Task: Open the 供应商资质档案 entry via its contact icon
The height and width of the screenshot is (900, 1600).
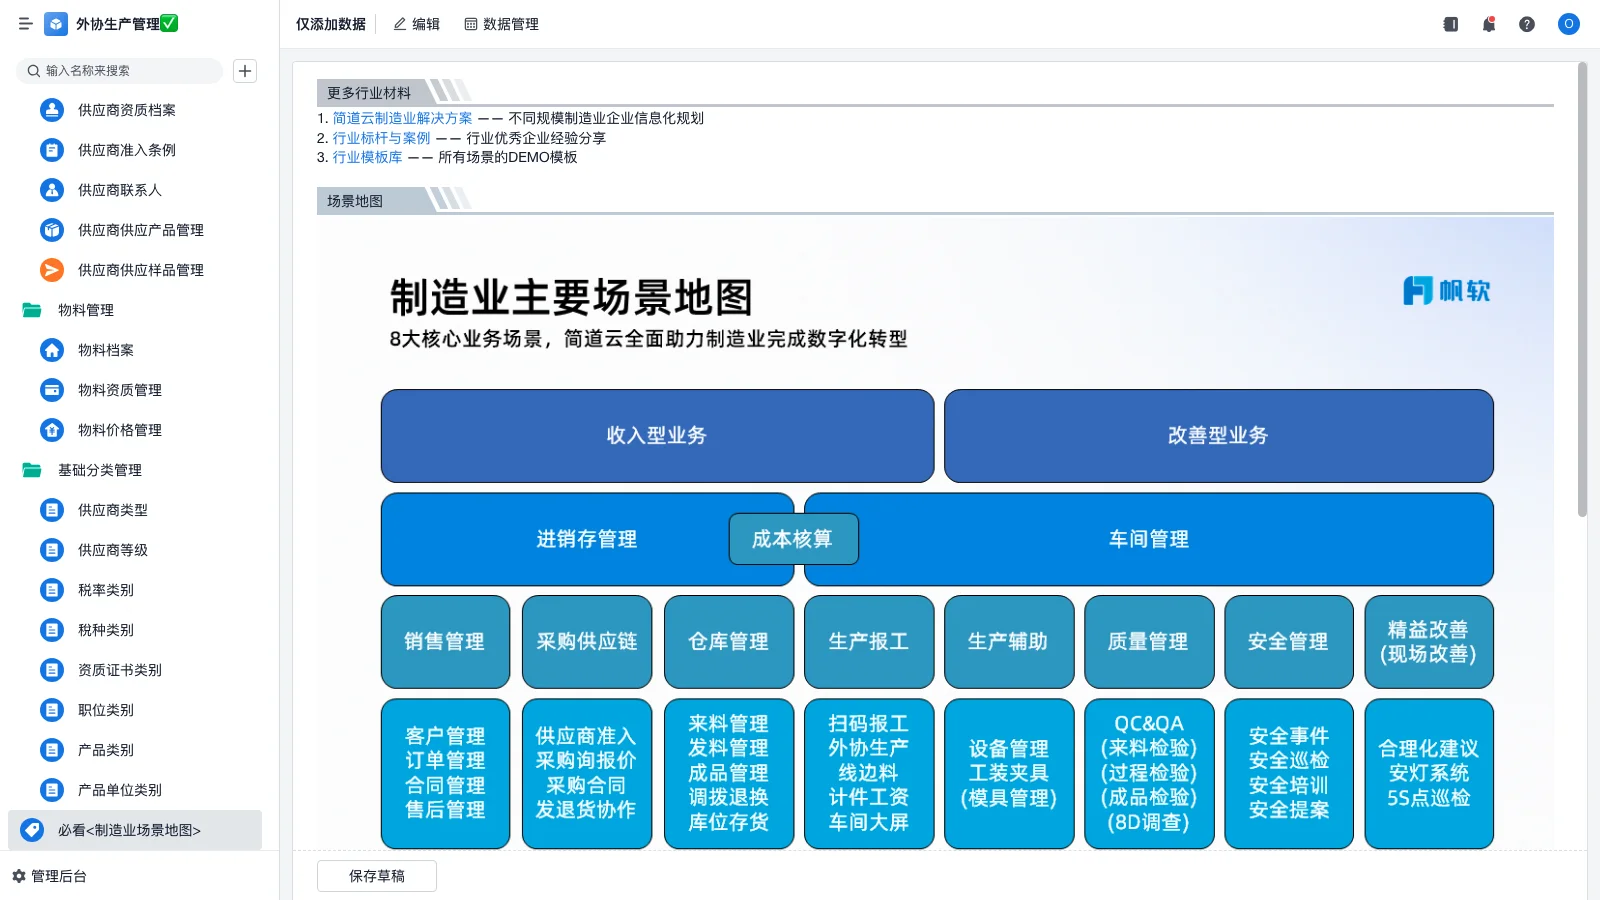Action: pos(51,110)
